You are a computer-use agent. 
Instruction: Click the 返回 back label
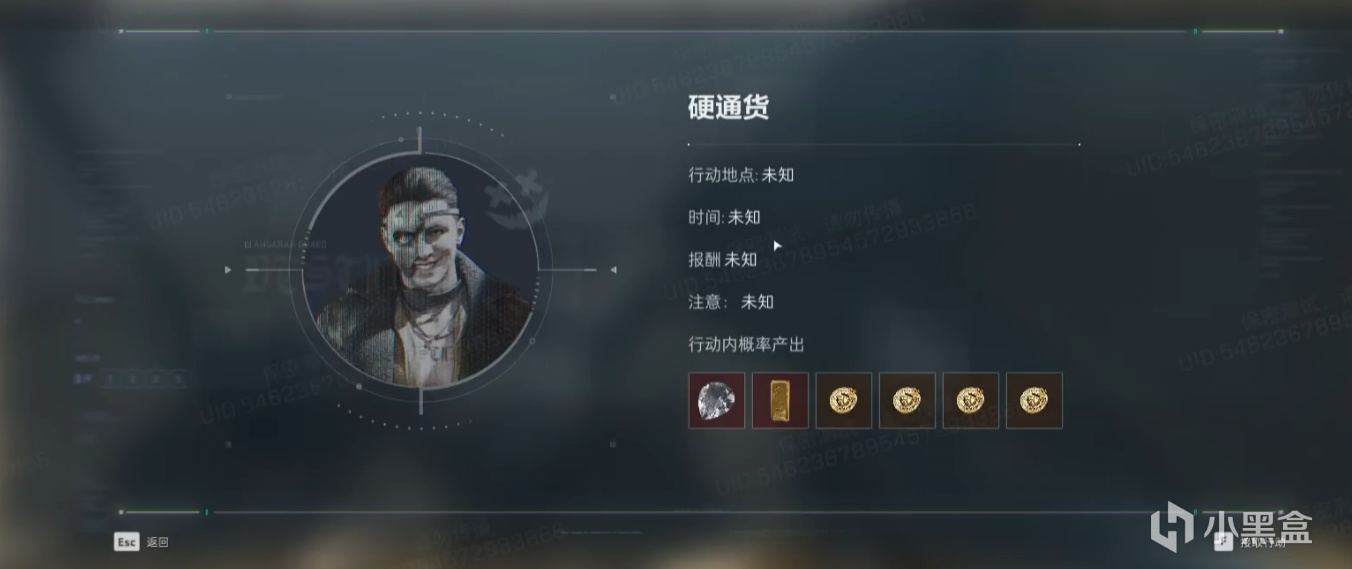[158, 542]
